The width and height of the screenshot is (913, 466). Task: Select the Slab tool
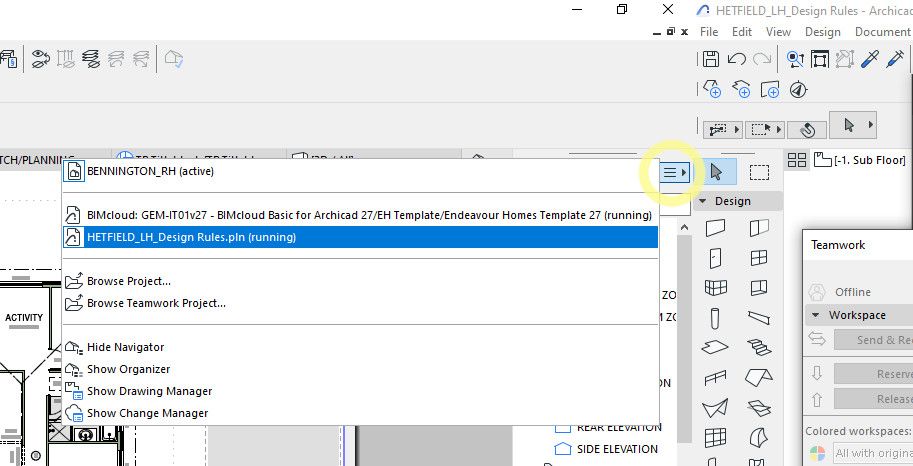point(716,347)
